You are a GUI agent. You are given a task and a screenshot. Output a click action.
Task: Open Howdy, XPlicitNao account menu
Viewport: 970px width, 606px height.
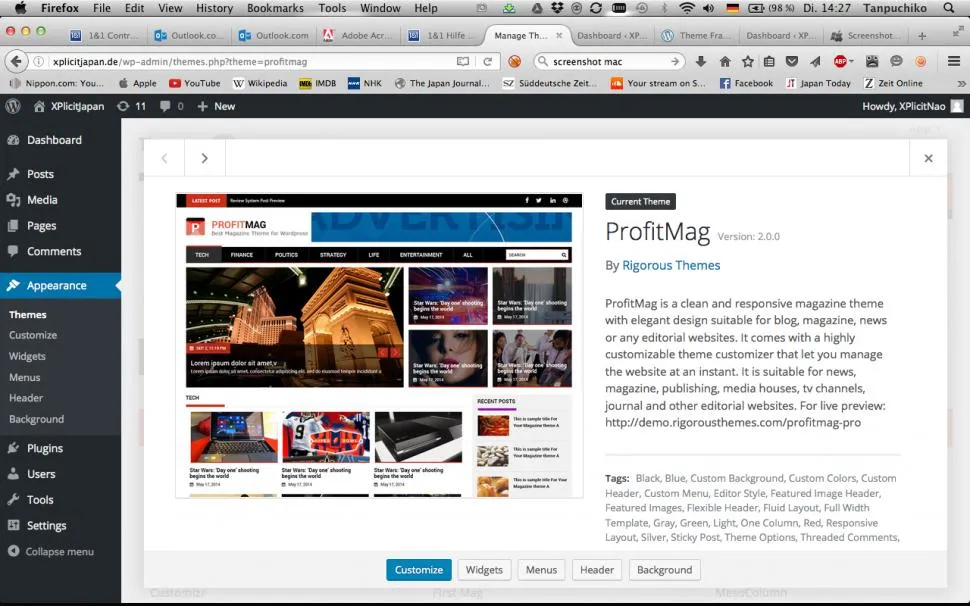[x=912, y=106]
